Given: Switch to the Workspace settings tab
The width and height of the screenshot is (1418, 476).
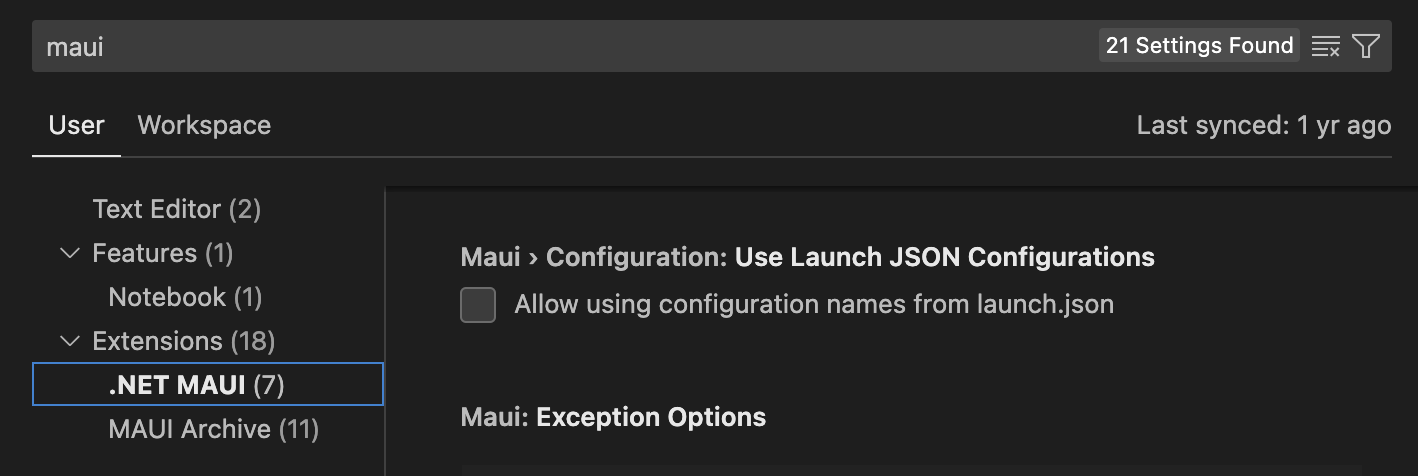Looking at the screenshot, I should pyautogui.click(x=204, y=125).
